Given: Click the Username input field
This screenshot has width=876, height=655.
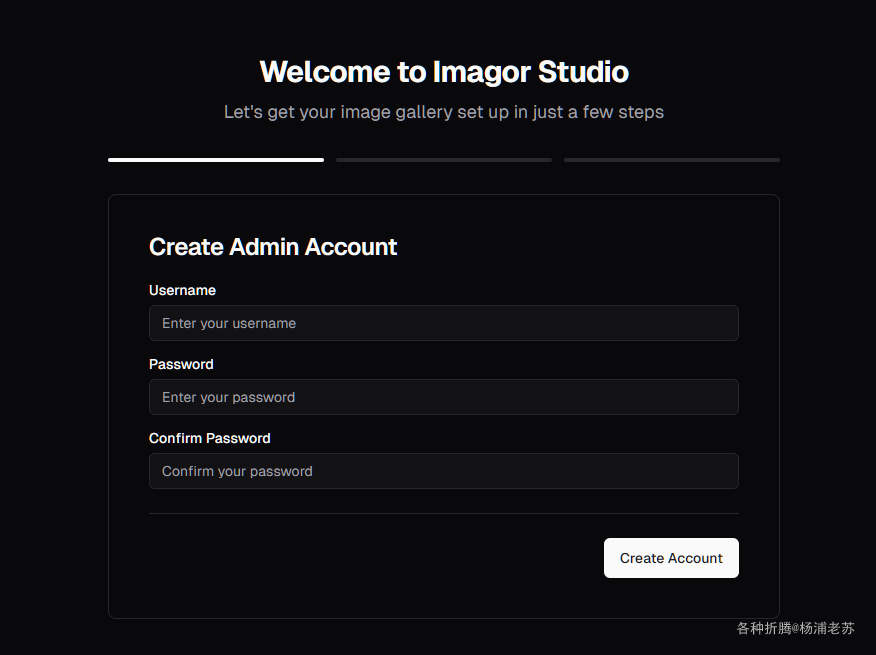Looking at the screenshot, I should point(443,323).
